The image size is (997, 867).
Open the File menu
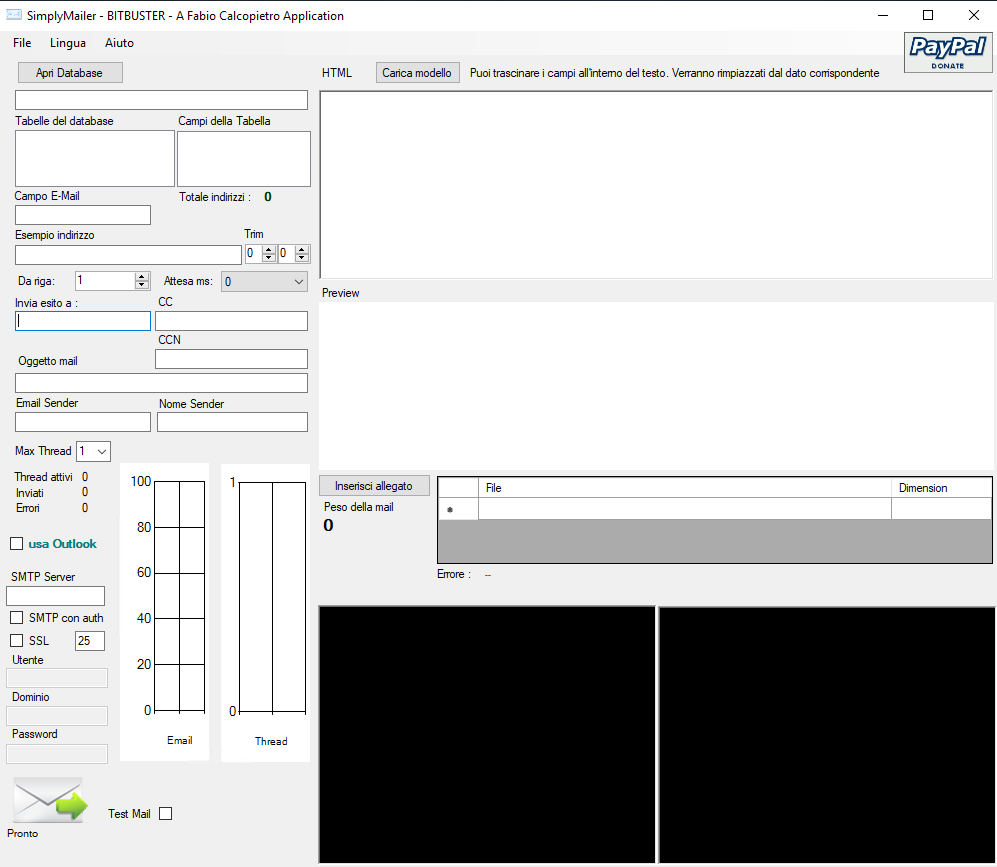[22, 43]
